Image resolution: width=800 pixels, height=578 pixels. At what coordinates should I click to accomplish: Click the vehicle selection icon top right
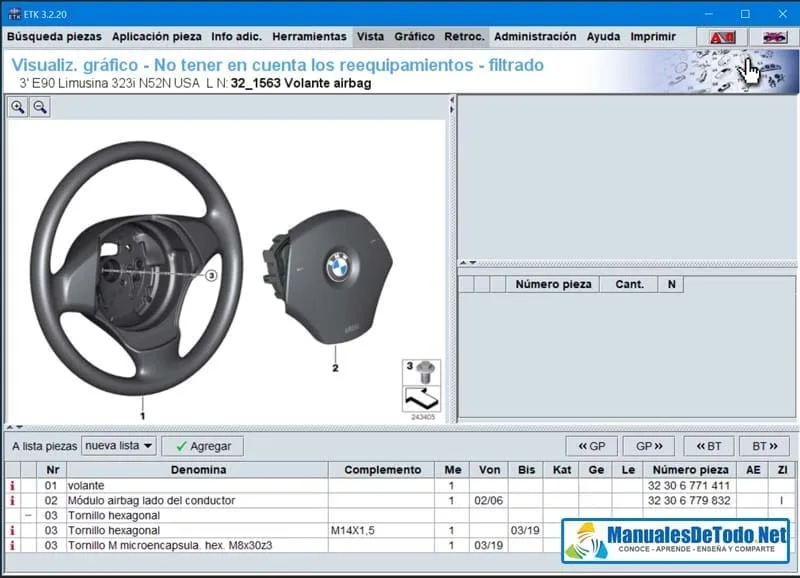(774, 36)
